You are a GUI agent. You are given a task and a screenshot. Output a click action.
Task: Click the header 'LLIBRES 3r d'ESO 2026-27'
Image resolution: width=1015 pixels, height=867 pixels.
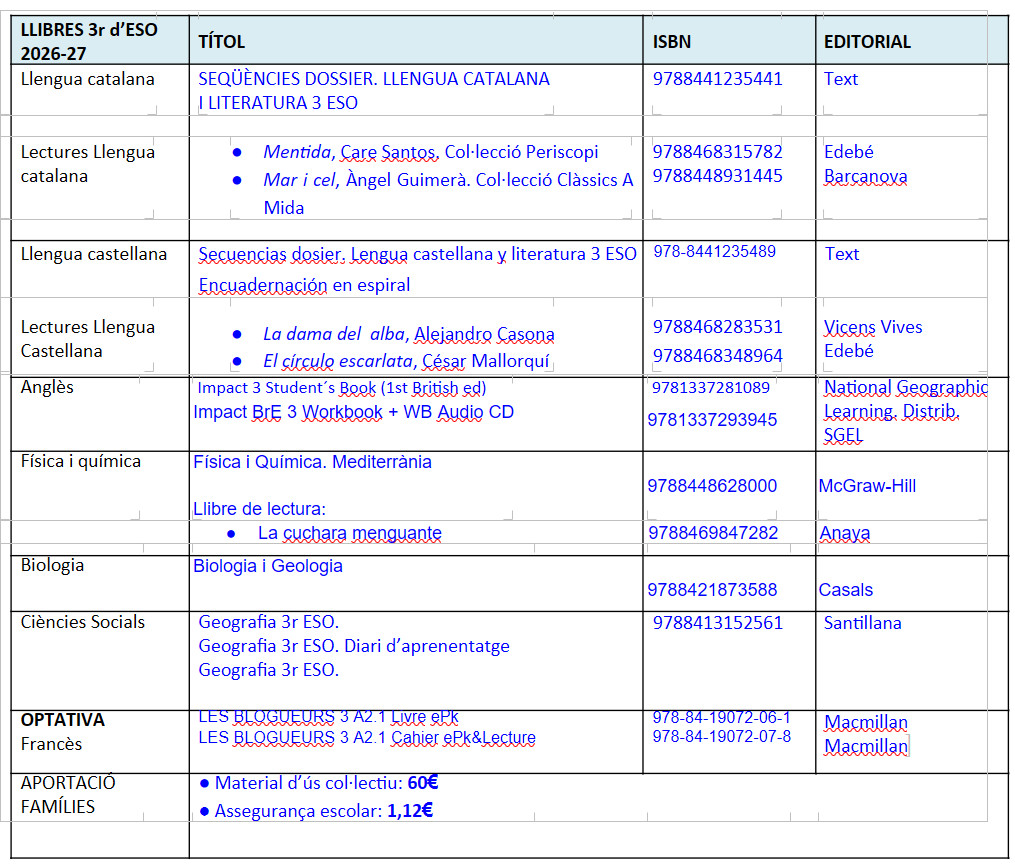(x=89, y=41)
